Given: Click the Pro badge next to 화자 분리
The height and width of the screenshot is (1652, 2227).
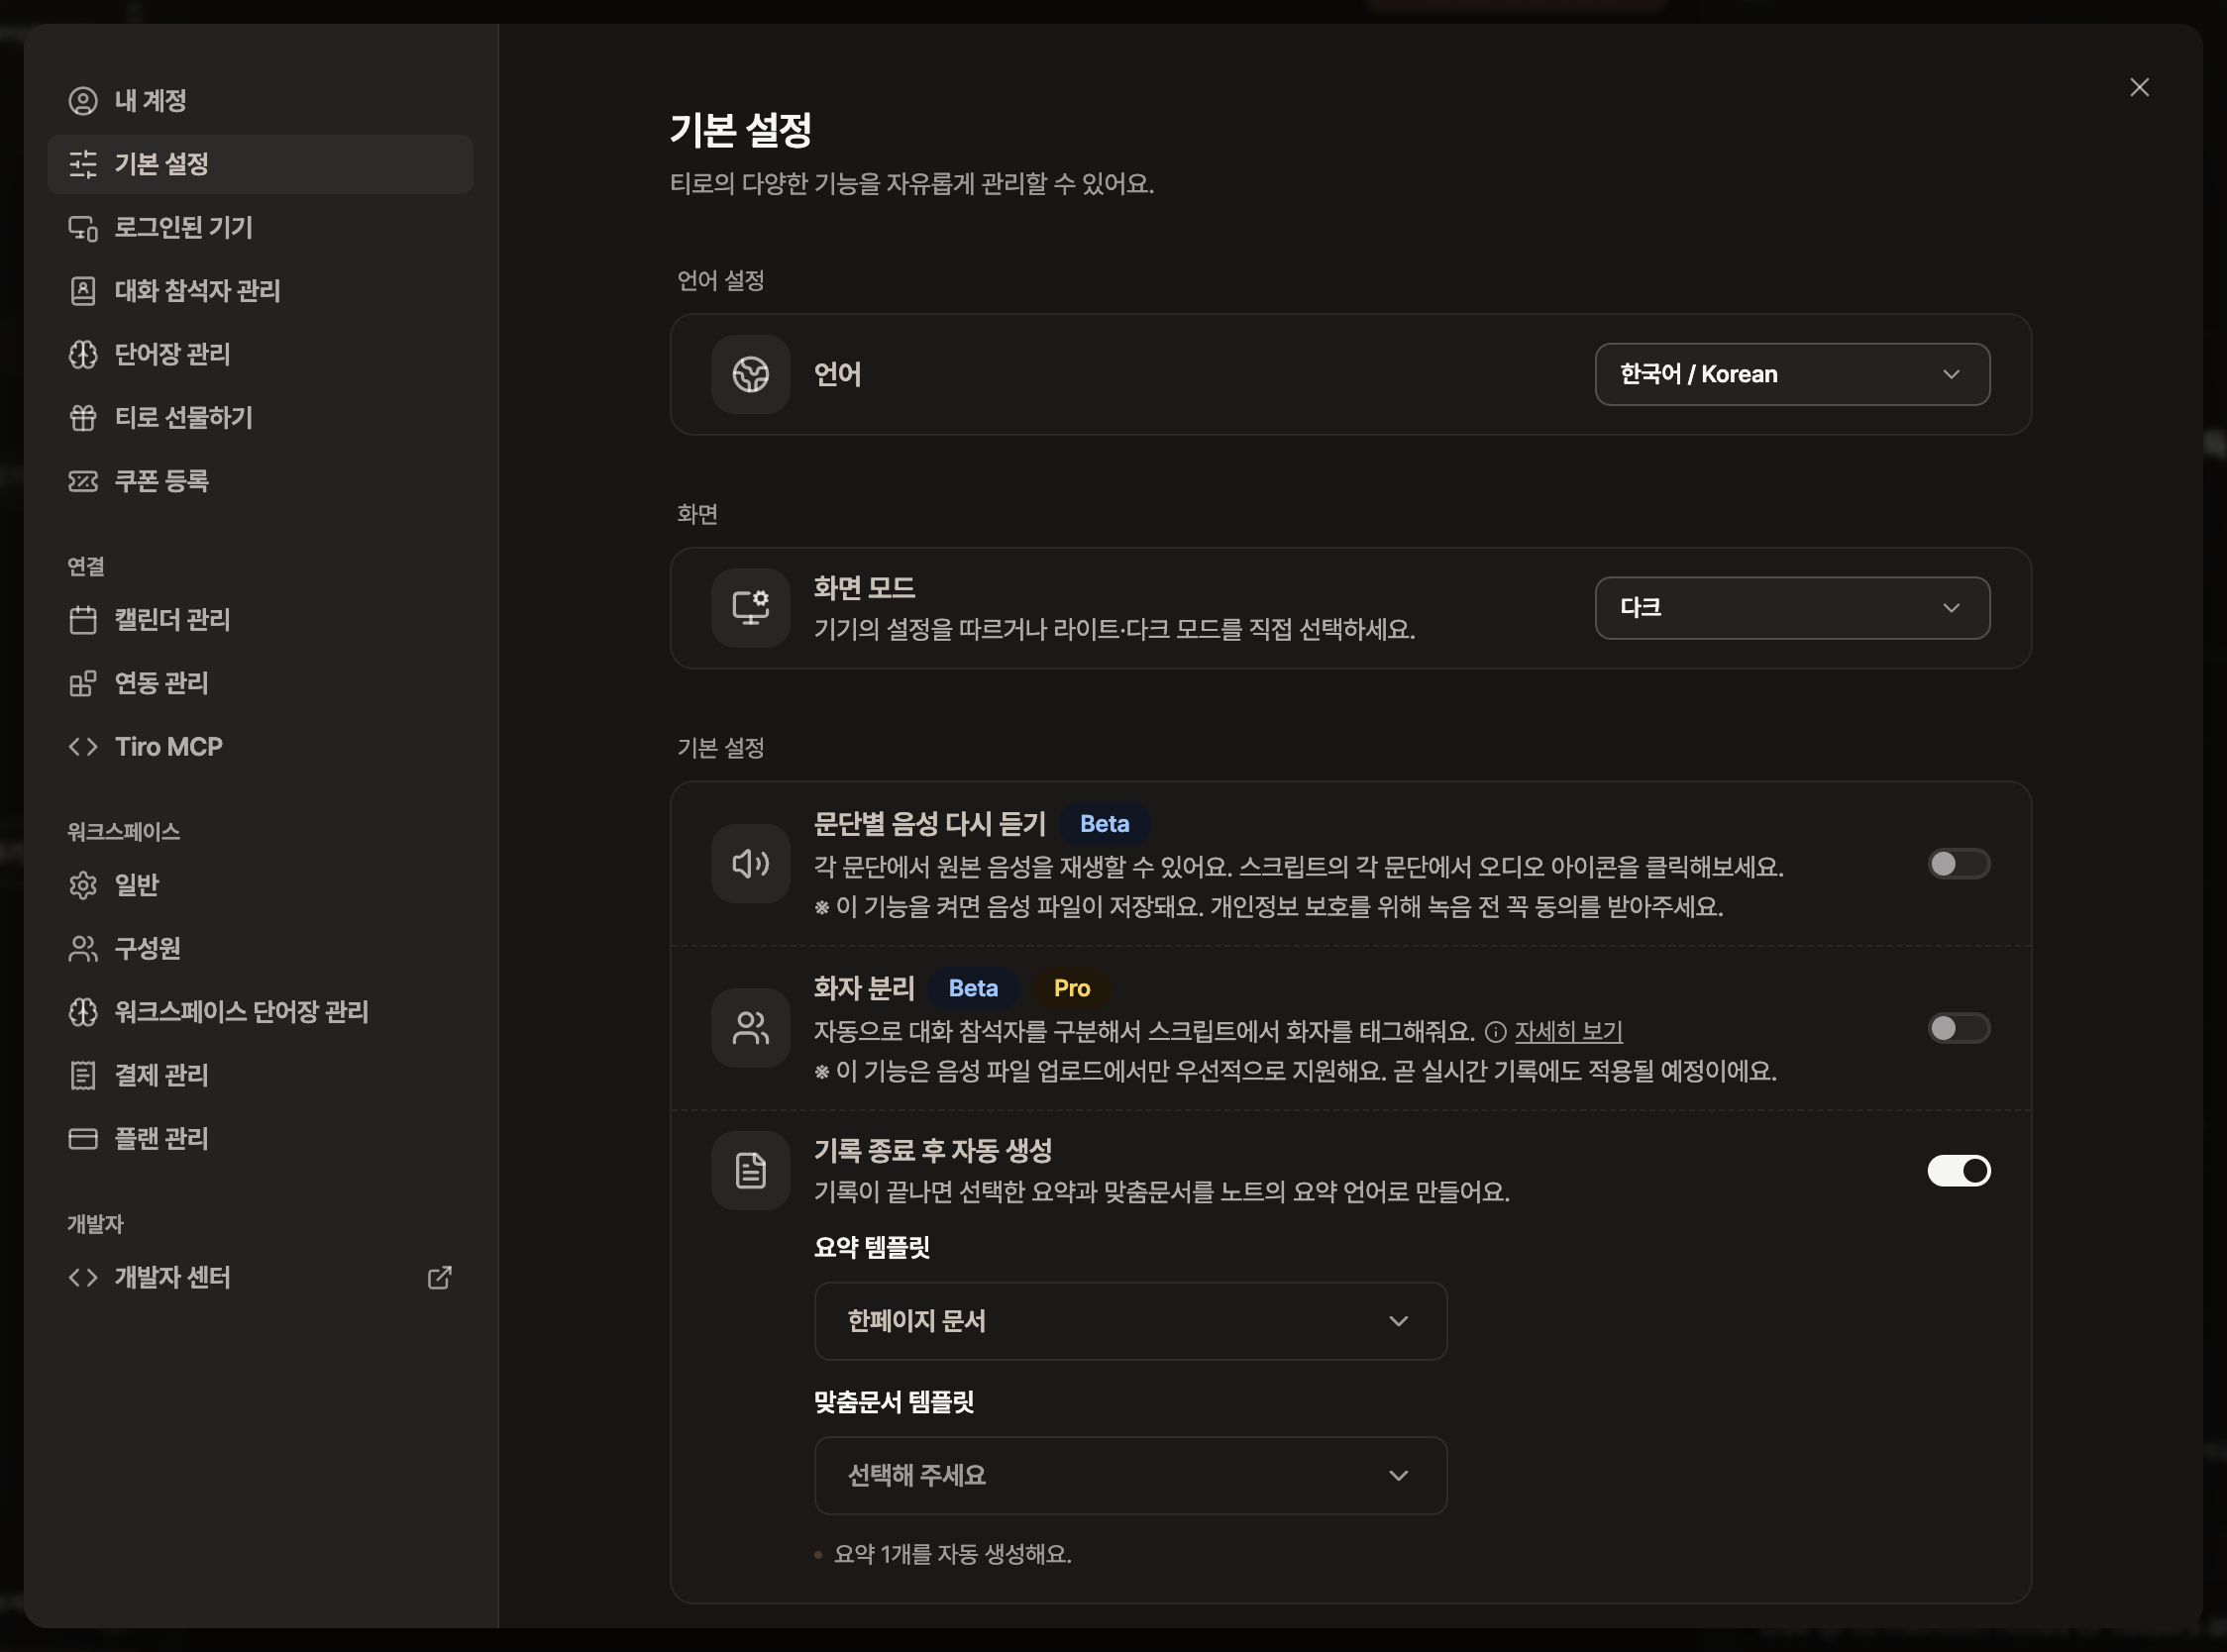Looking at the screenshot, I should tap(1071, 988).
